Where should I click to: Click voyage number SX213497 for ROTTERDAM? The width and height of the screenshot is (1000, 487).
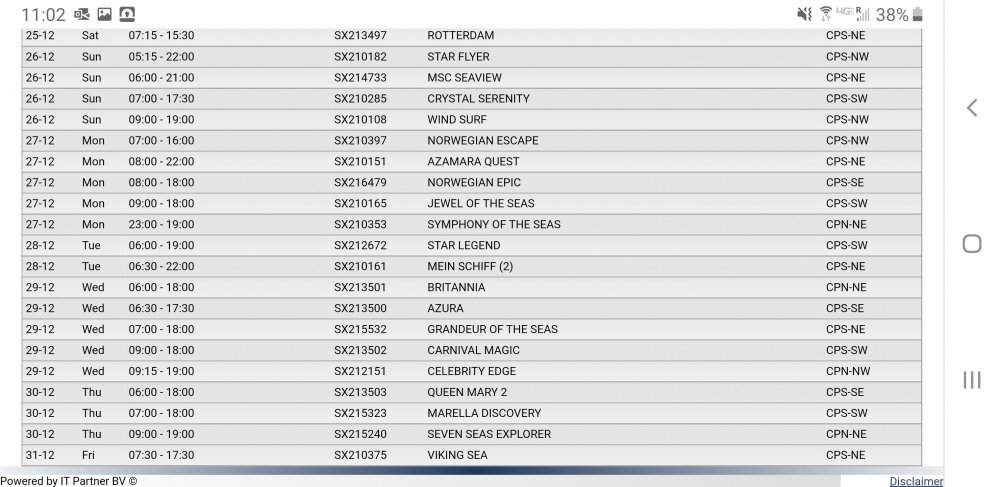point(360,36)
